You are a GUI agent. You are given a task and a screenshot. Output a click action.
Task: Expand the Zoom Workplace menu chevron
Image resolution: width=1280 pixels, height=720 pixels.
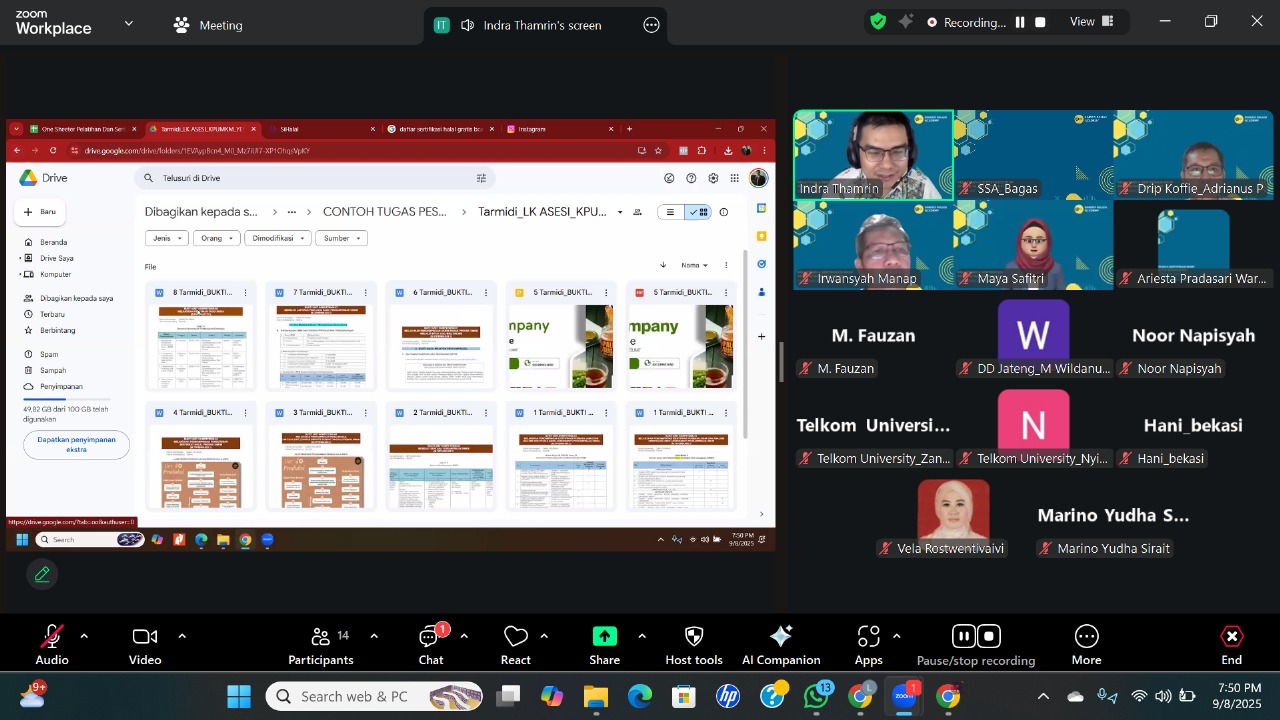point(128,23)
